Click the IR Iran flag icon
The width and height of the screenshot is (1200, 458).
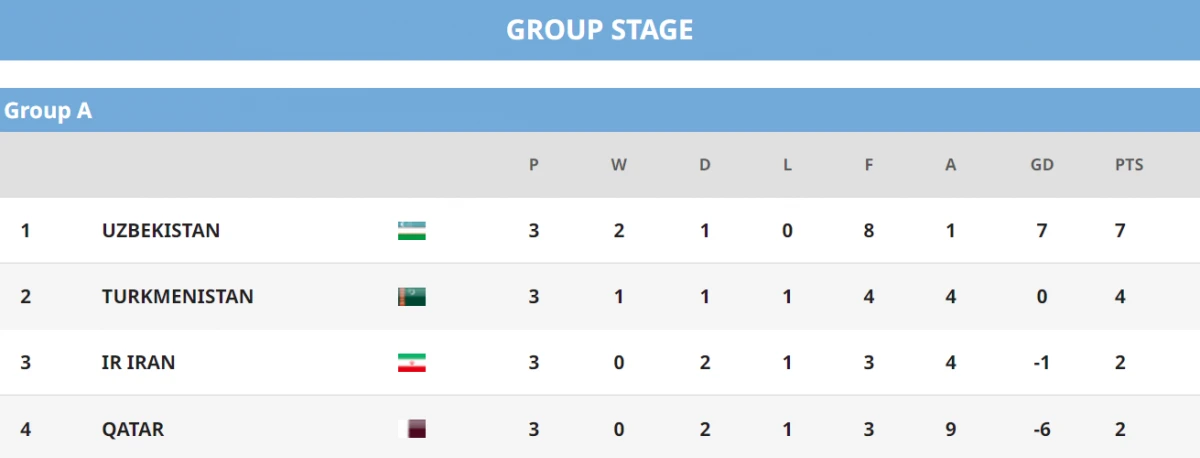click(x=411, y=363)
